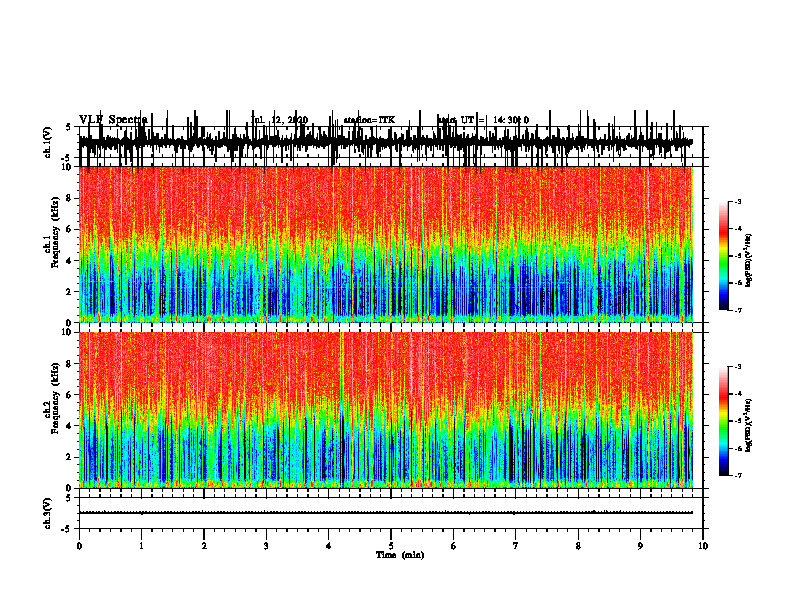The image size is (792, 612).
Task: Select the ch.1 frequency spectrogram panel
Action: [x=385, y=244]
